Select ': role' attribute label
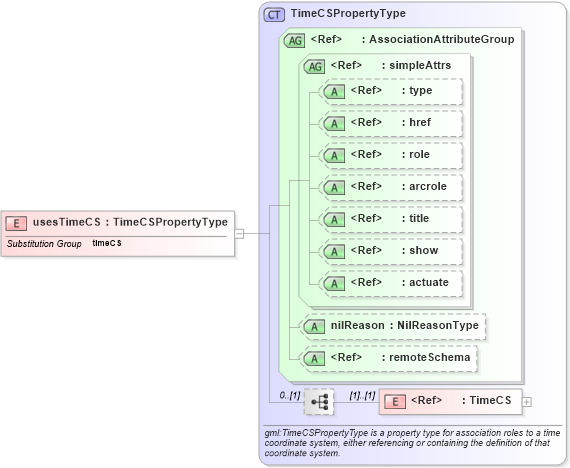The width and height of the screenshot is (570, 468). (x=416, y=154)
